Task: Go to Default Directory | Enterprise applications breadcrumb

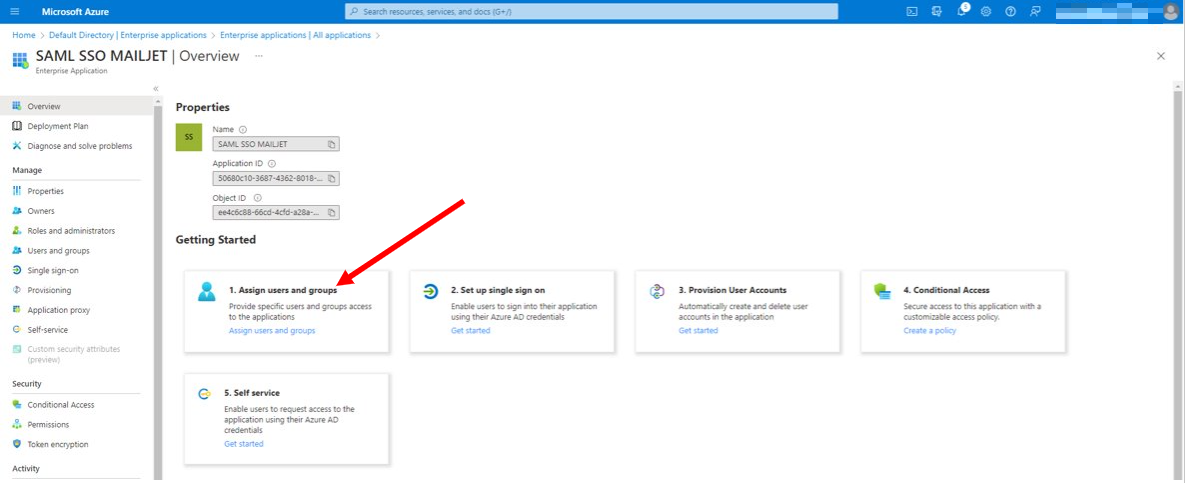Action: [128, 35]
